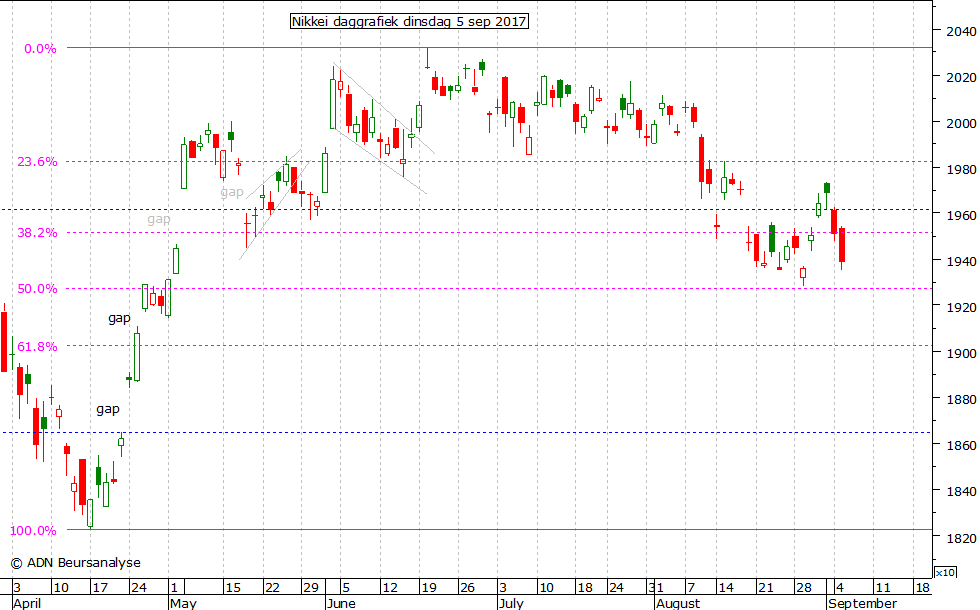Select the 1840 price axis value
This screenshot has width=980, height=610.
pyautogui.click(x=961, y=491)
